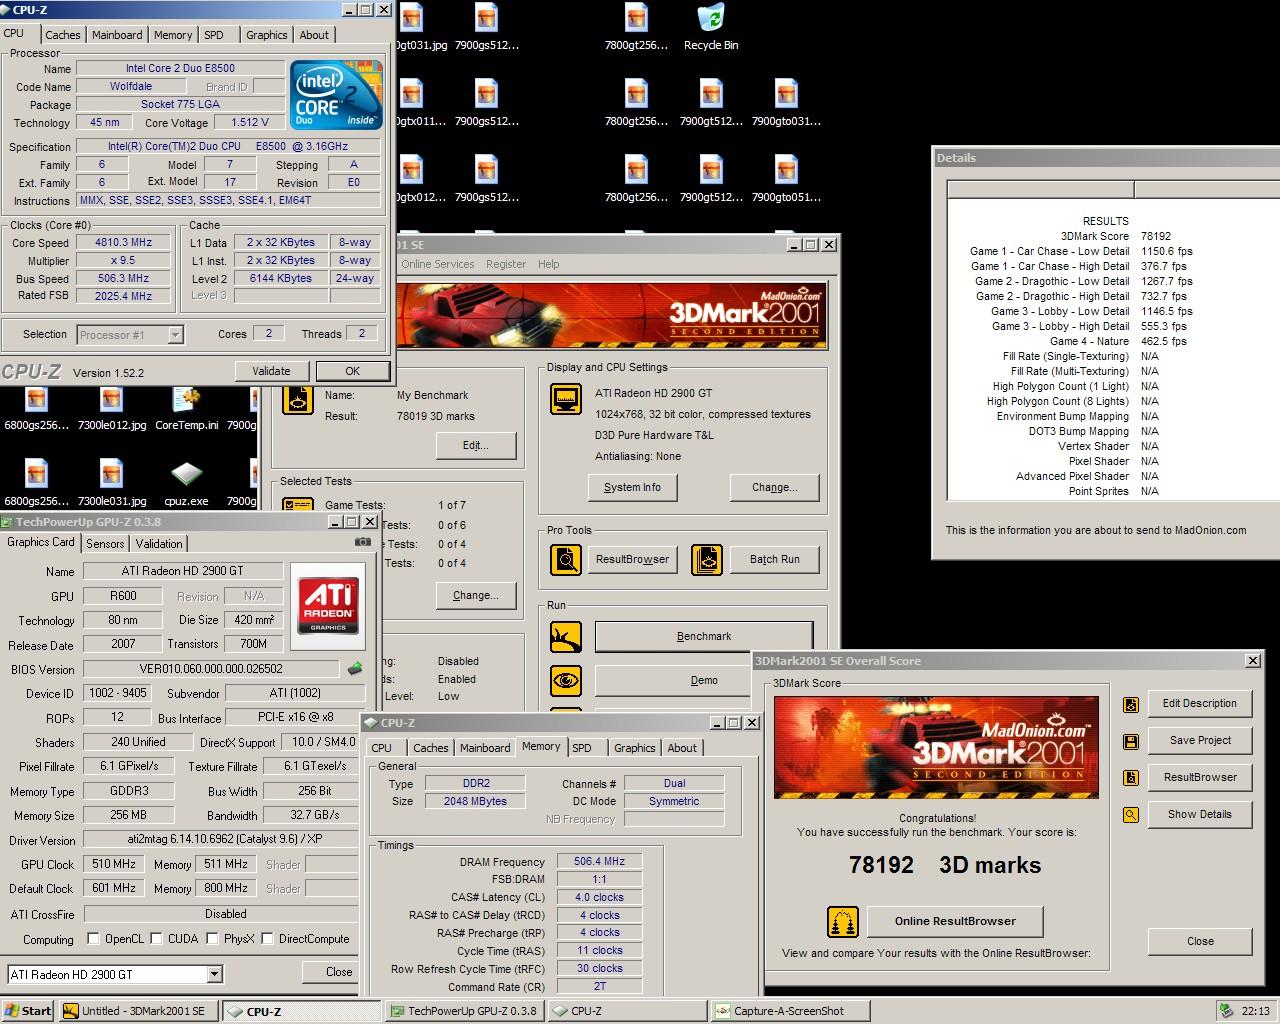Enable the OpenCL checkbox

(93, 939)
